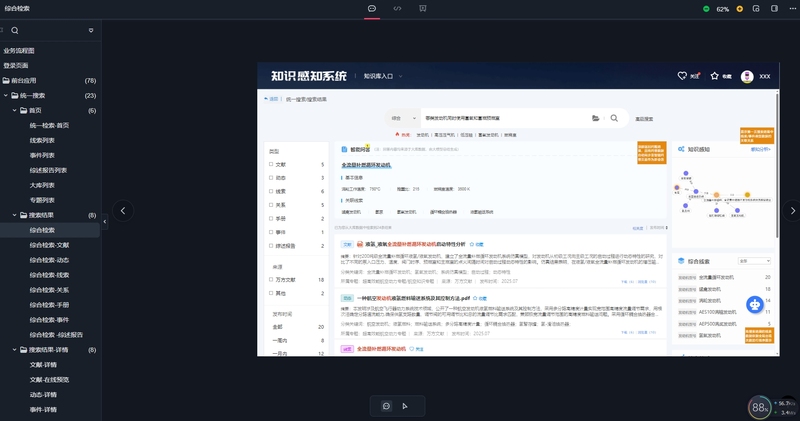Click the folder upload icon in search box

pos(595,118)
